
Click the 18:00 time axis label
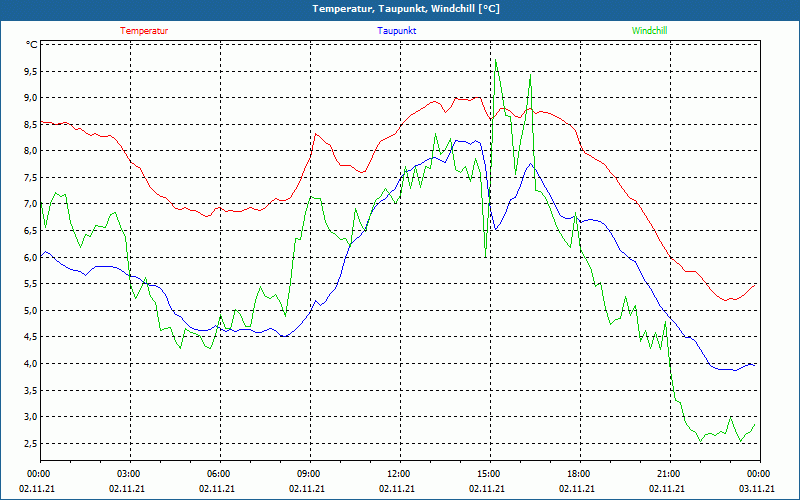pos(578,474)
